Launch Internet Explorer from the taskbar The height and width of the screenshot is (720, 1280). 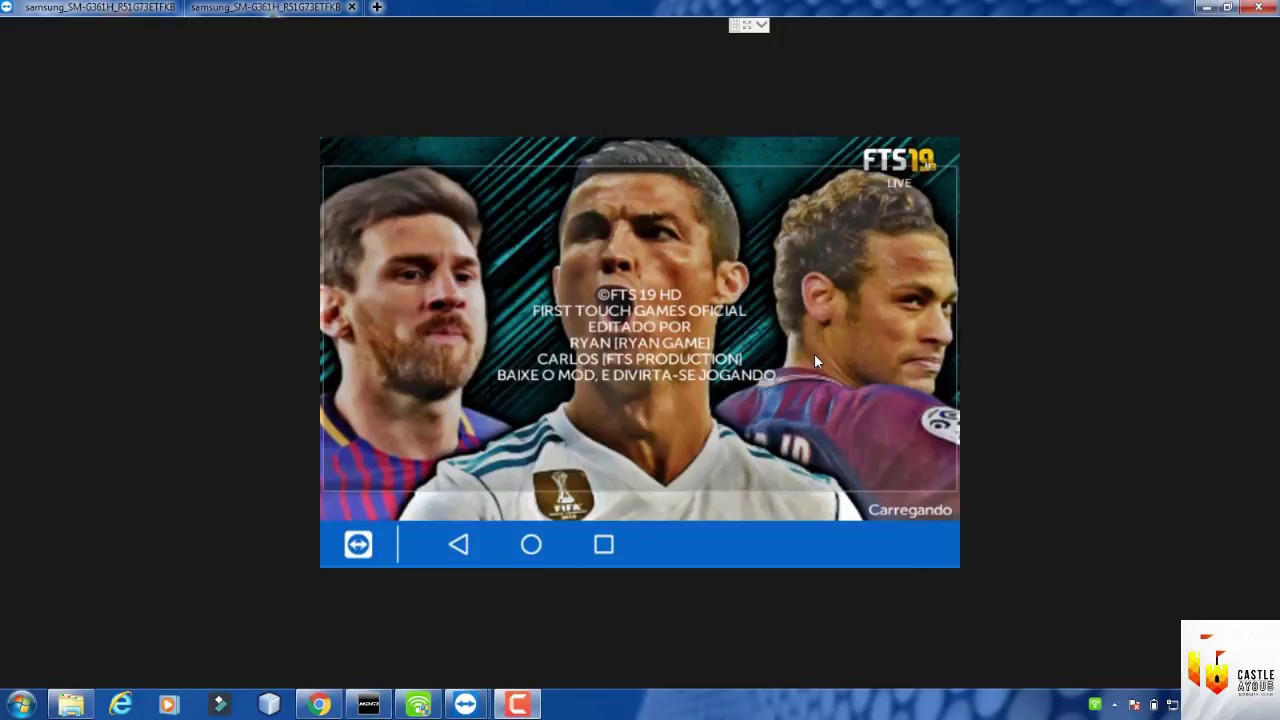pyautogui.click(x=120, y=704)
